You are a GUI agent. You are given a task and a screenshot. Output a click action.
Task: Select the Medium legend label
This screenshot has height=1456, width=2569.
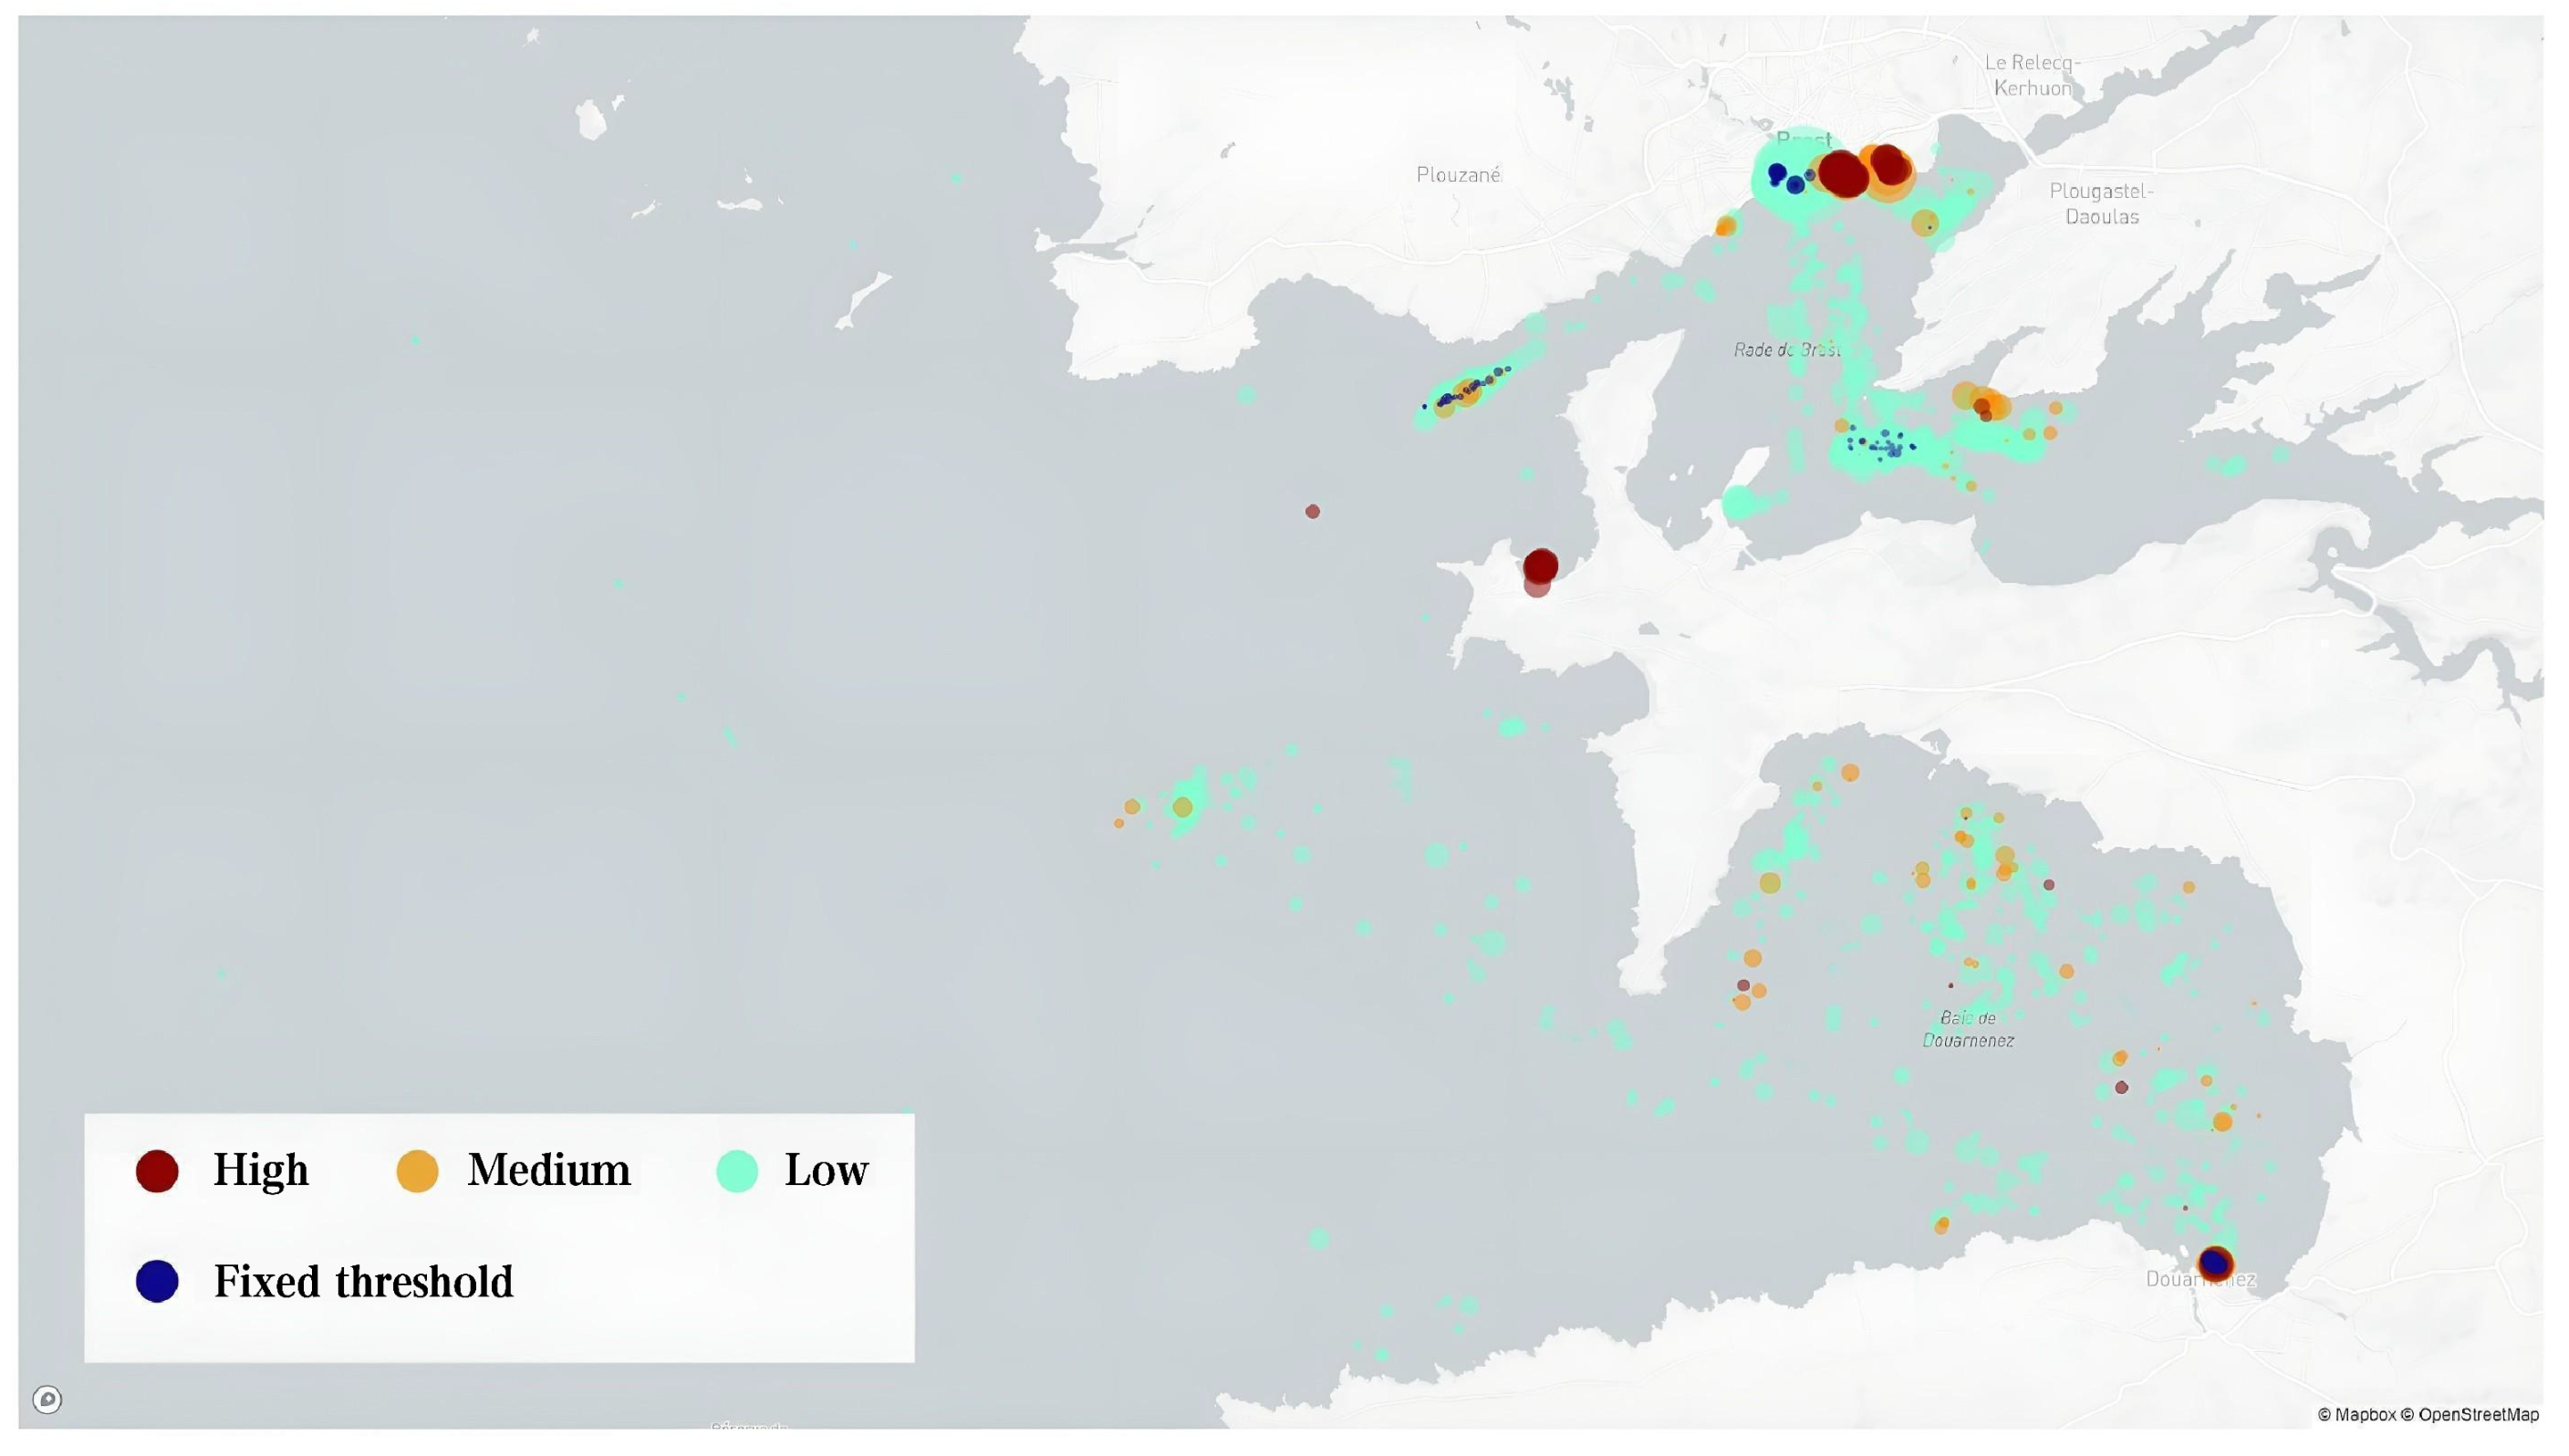549,1170
